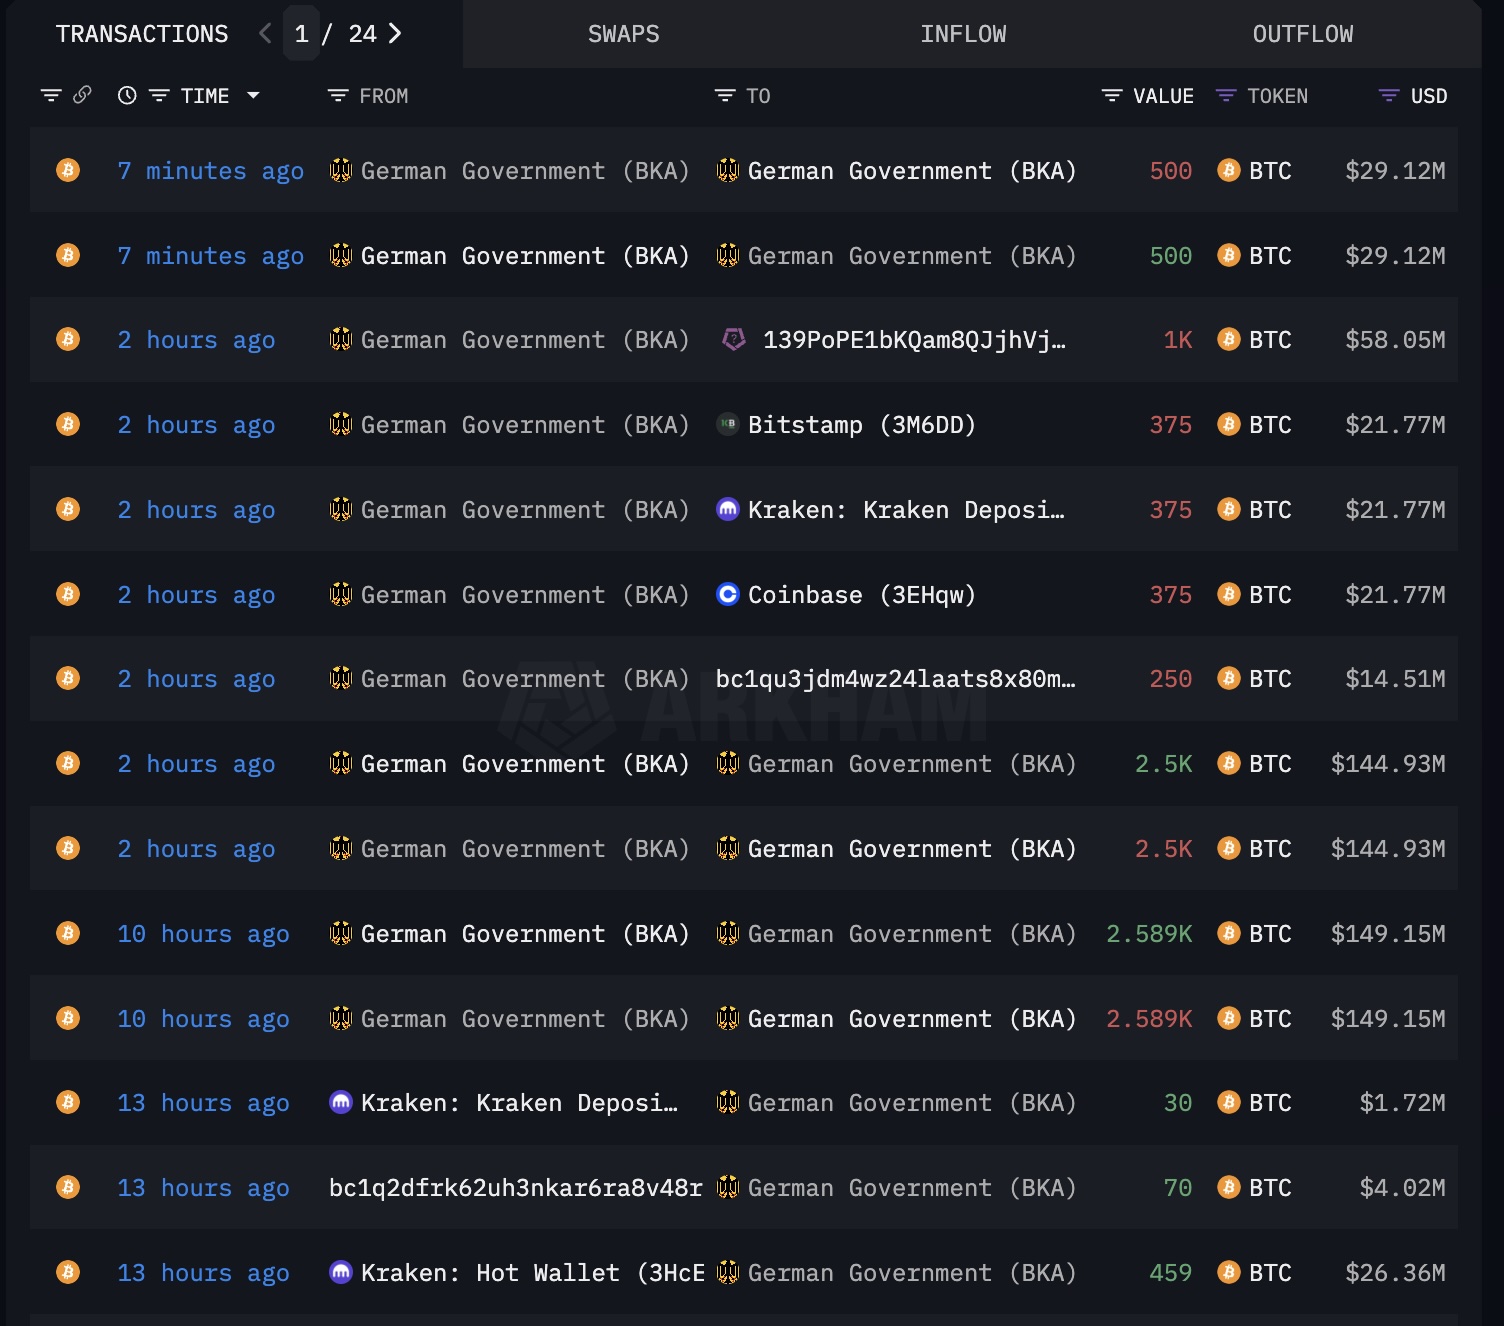Screen dimensions: 1504x1326
Task: Open Kraken Deposit recipient in 375 BTC row
Action: [906, 510]
